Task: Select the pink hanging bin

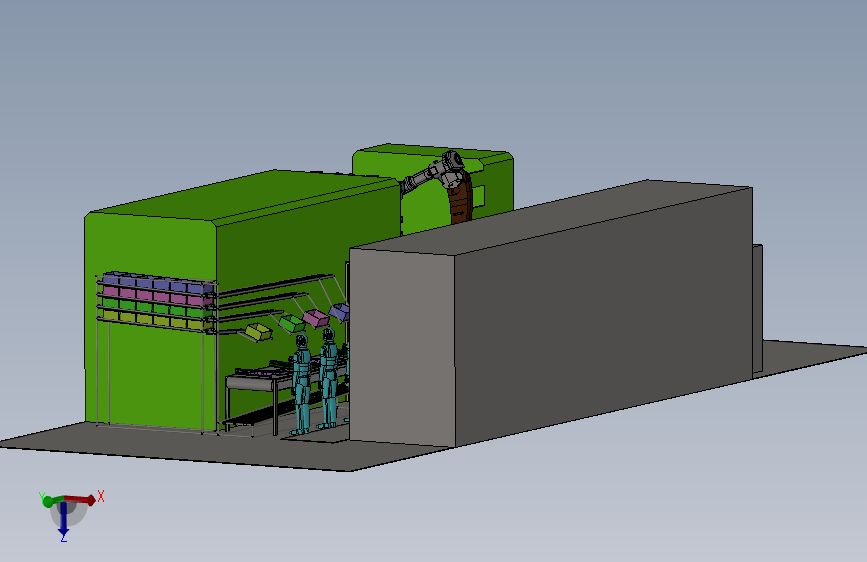Action: tap(316, 318)
